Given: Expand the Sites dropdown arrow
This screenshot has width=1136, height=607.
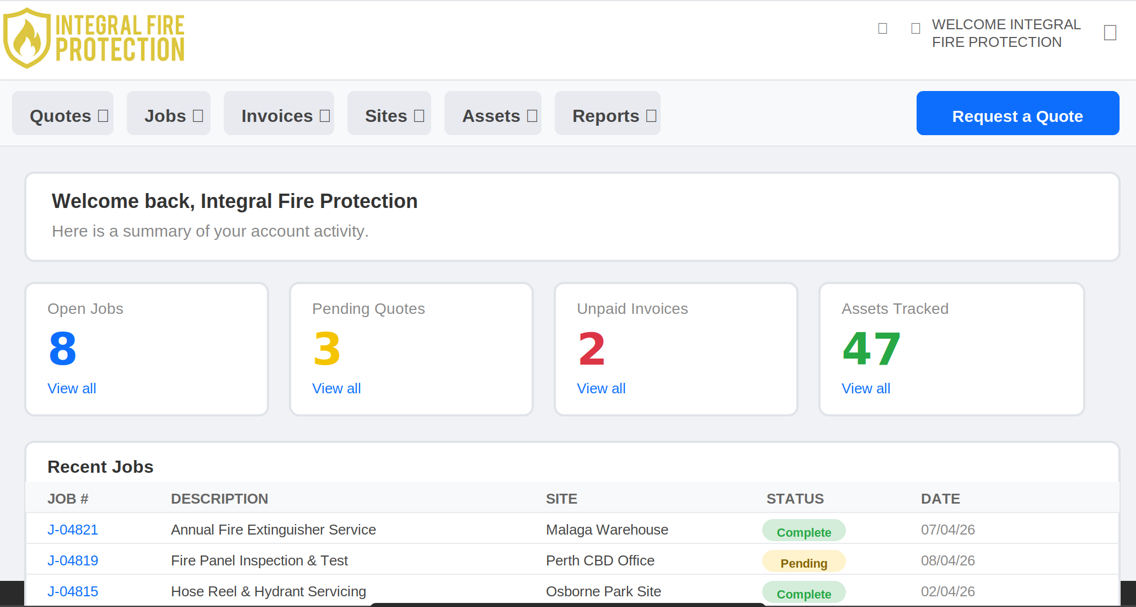Looking at the screenshot, I should click(x=417, y=115).
